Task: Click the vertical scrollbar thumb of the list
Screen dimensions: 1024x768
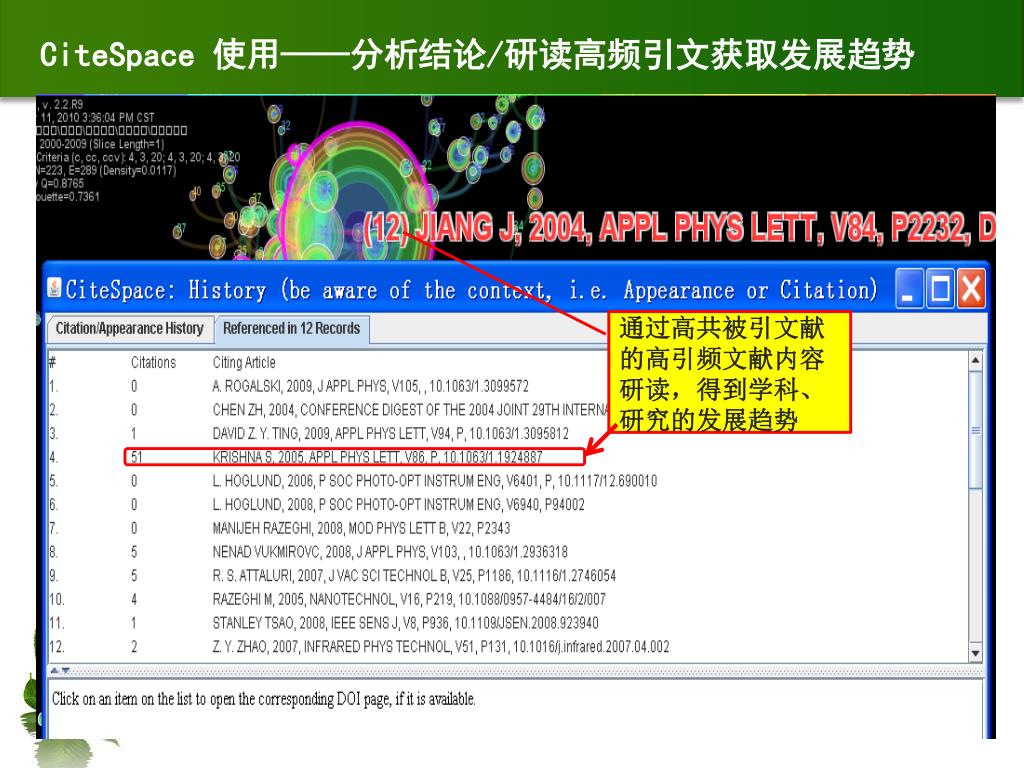Action: click(x=975, y=430)
